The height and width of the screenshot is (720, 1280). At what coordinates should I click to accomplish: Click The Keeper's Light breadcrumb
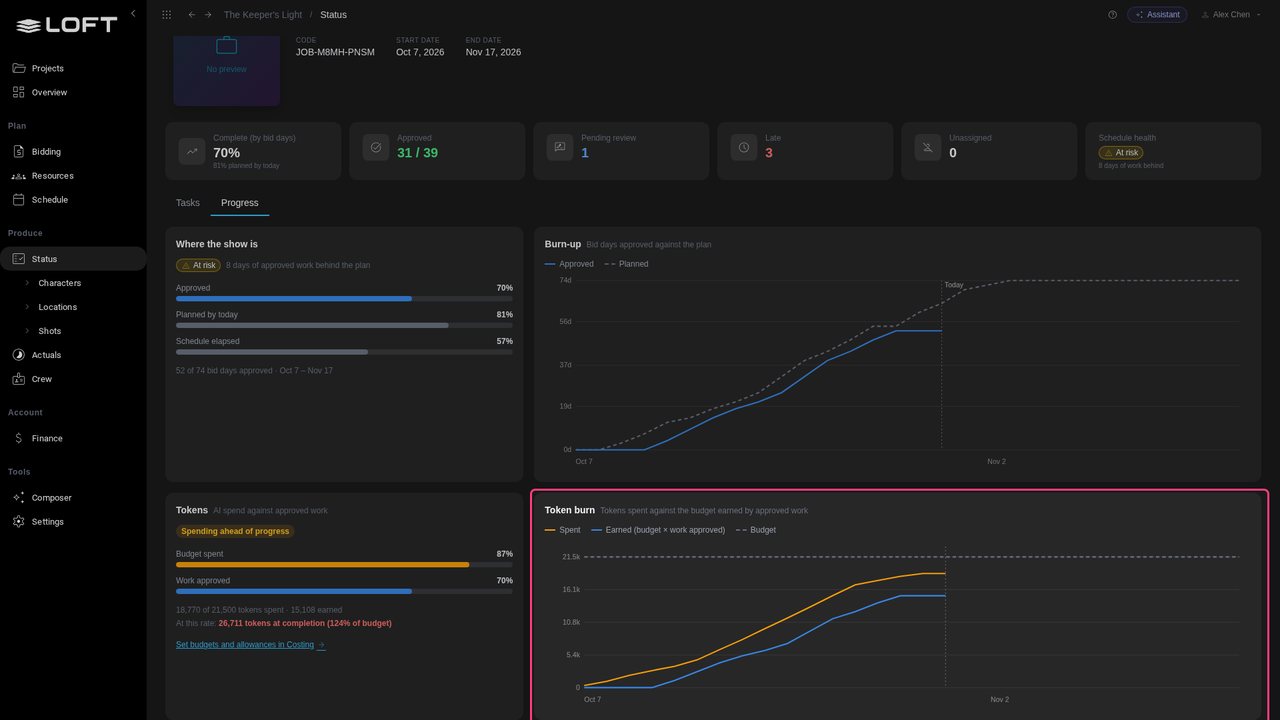pos(263,15)
